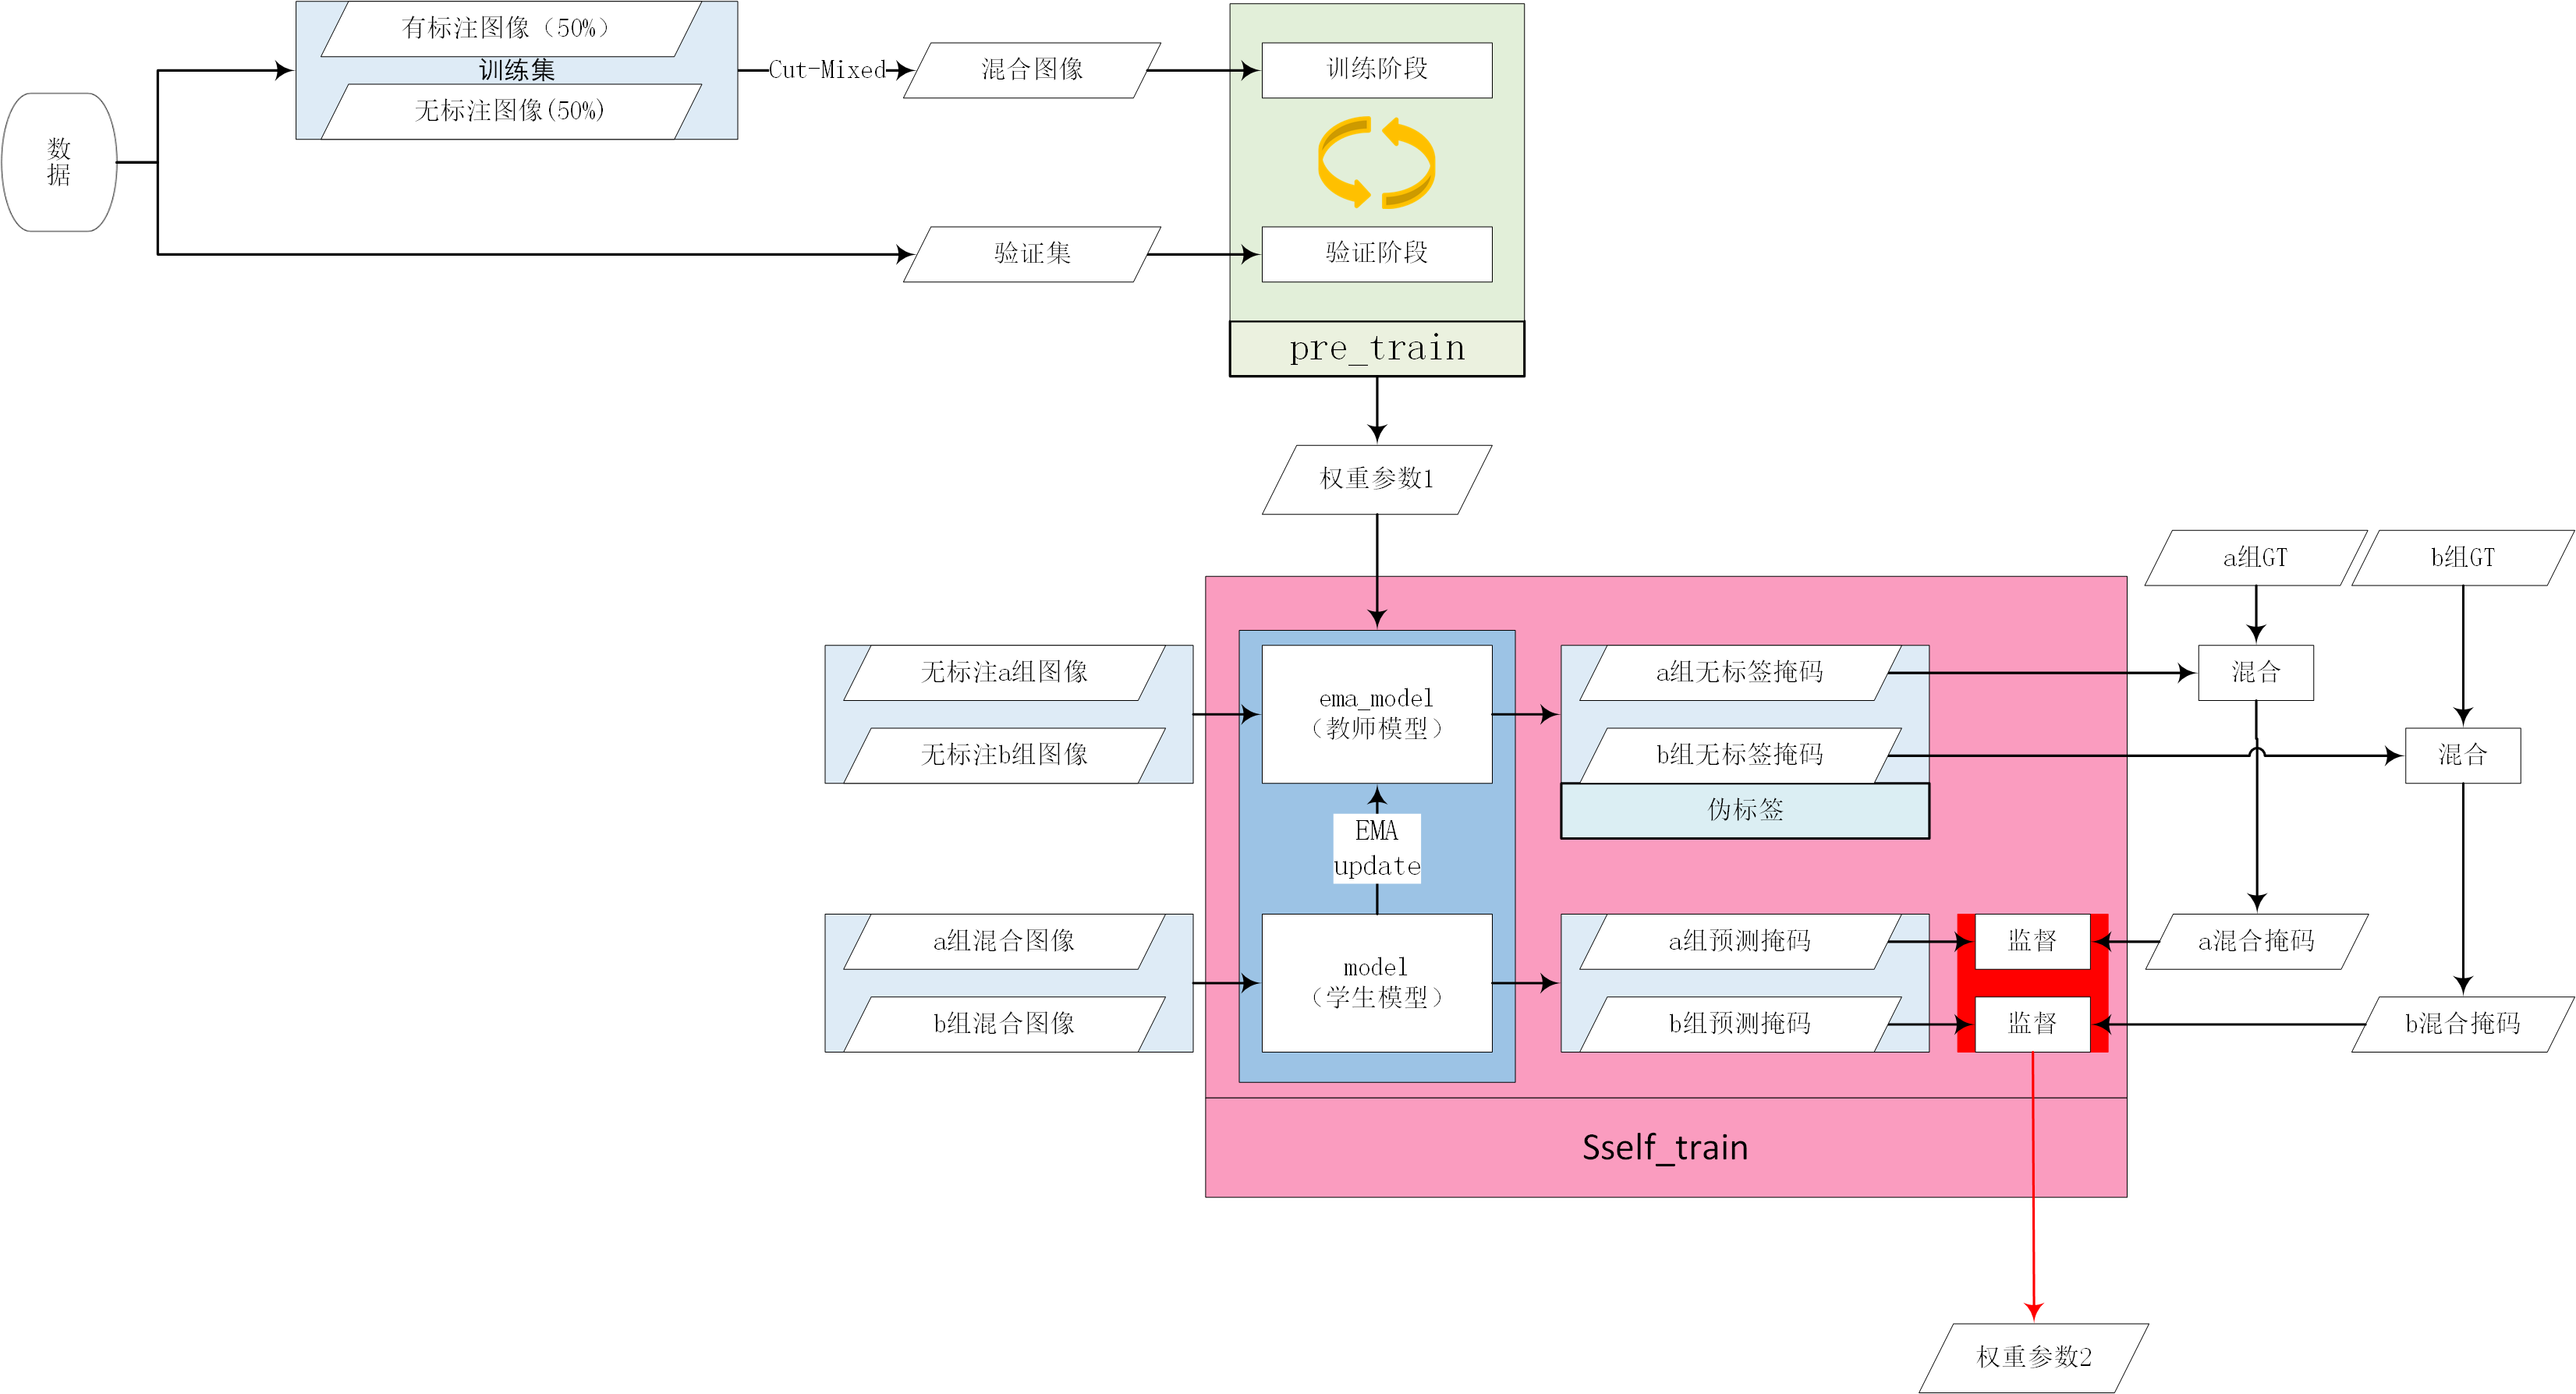This screenshot has height=1394, width=2576.
Task: Click the b组预测掩码 shape
Action: point(1739,1024)
